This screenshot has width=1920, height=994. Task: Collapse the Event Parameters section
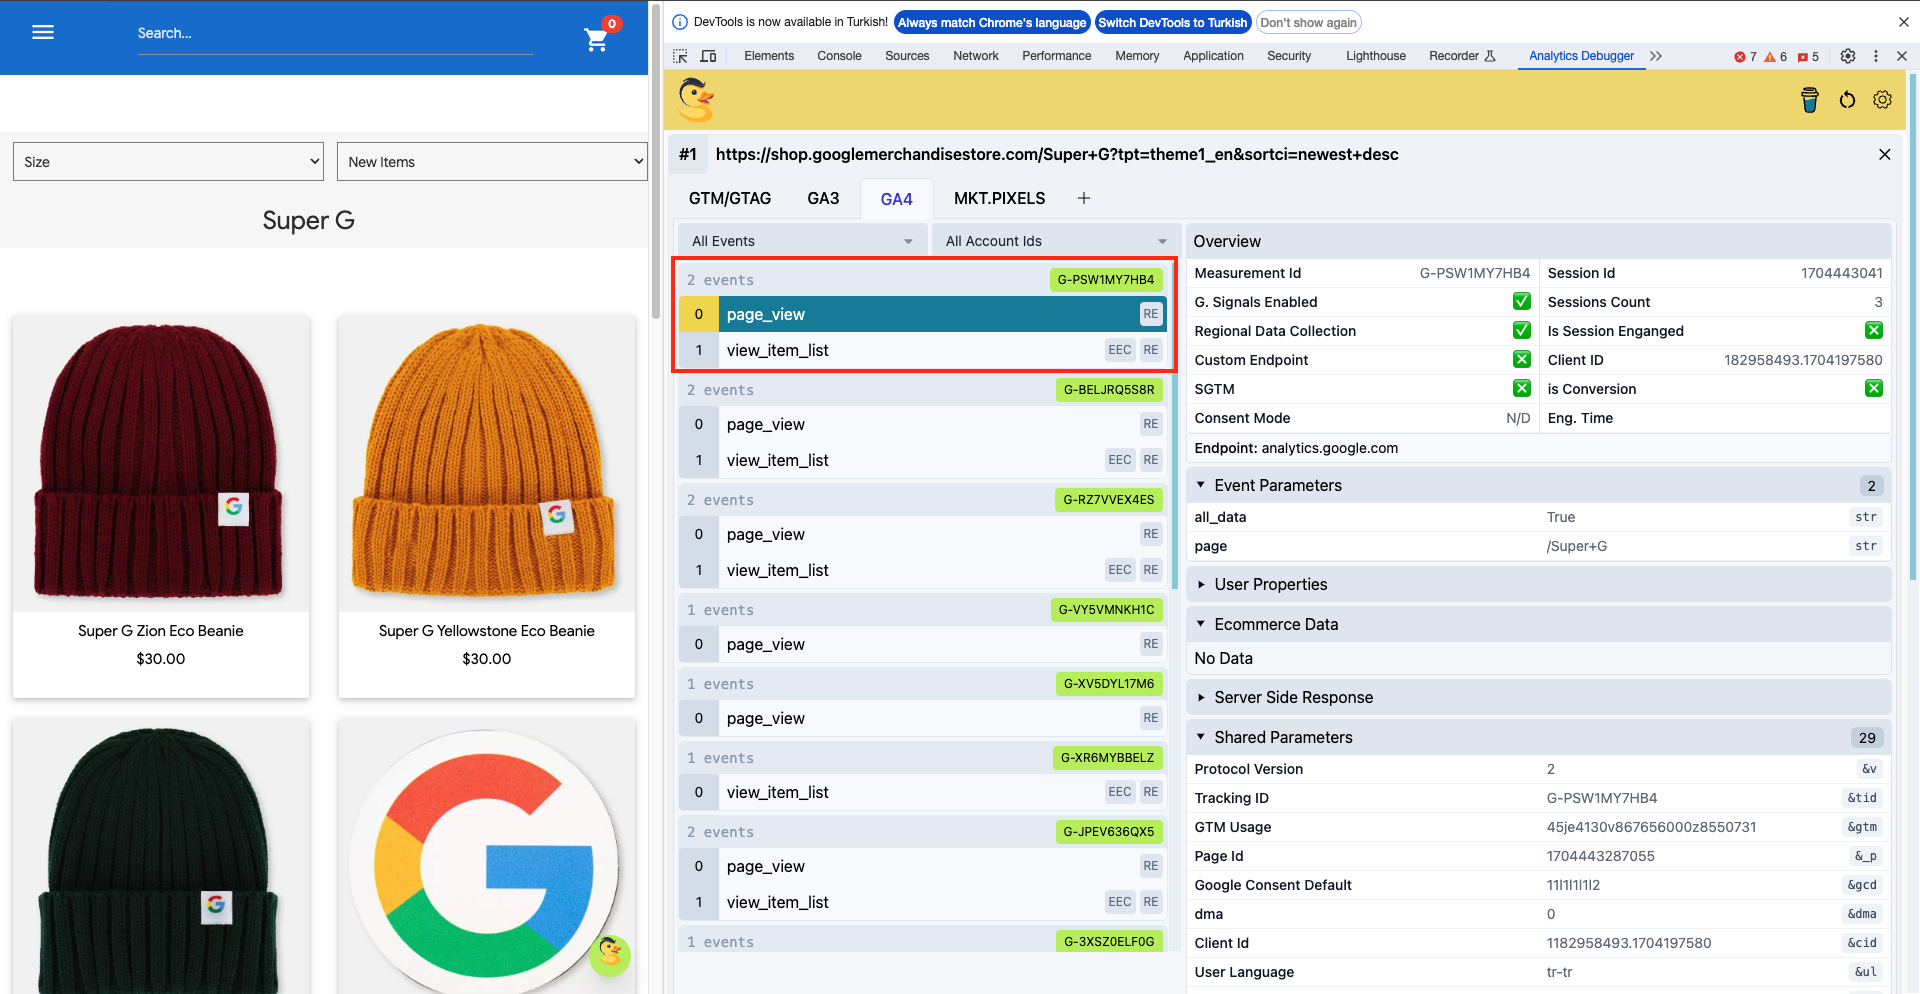(x=1538, y=485)
